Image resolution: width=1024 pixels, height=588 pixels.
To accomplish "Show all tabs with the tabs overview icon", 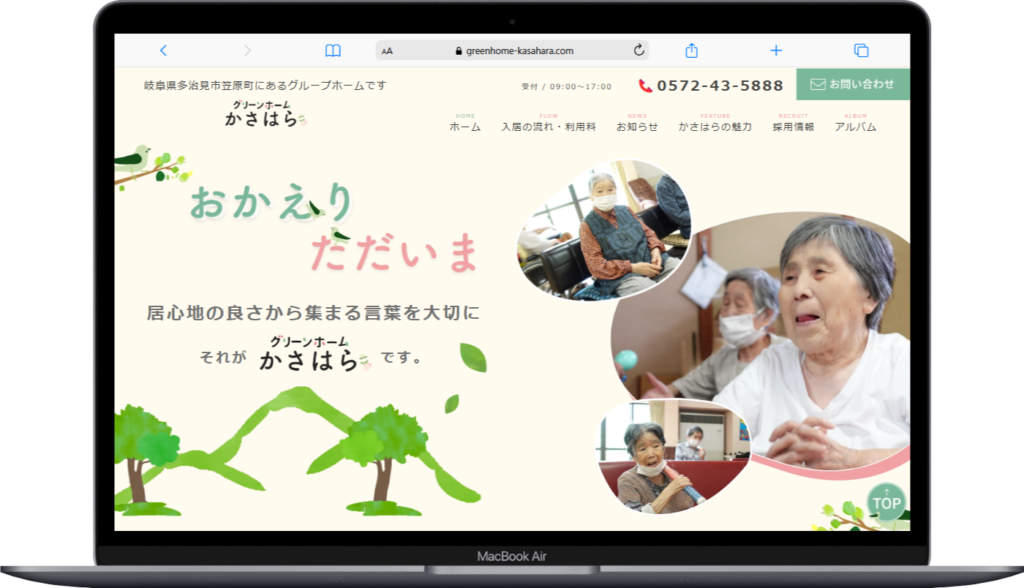I will click(861, 50).
